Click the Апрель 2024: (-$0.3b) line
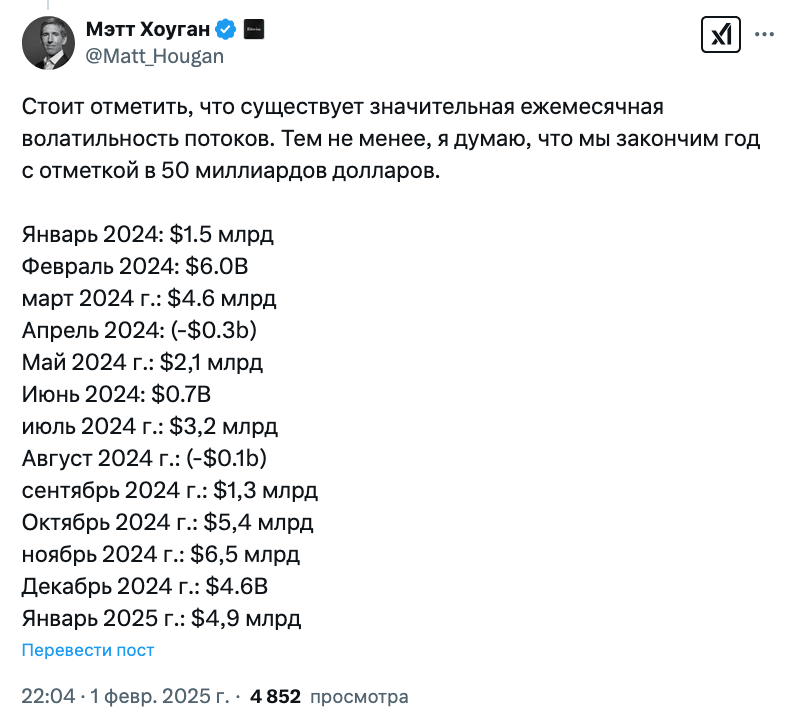Viewport: 797px width, 725px height. (x=139, y=331)
